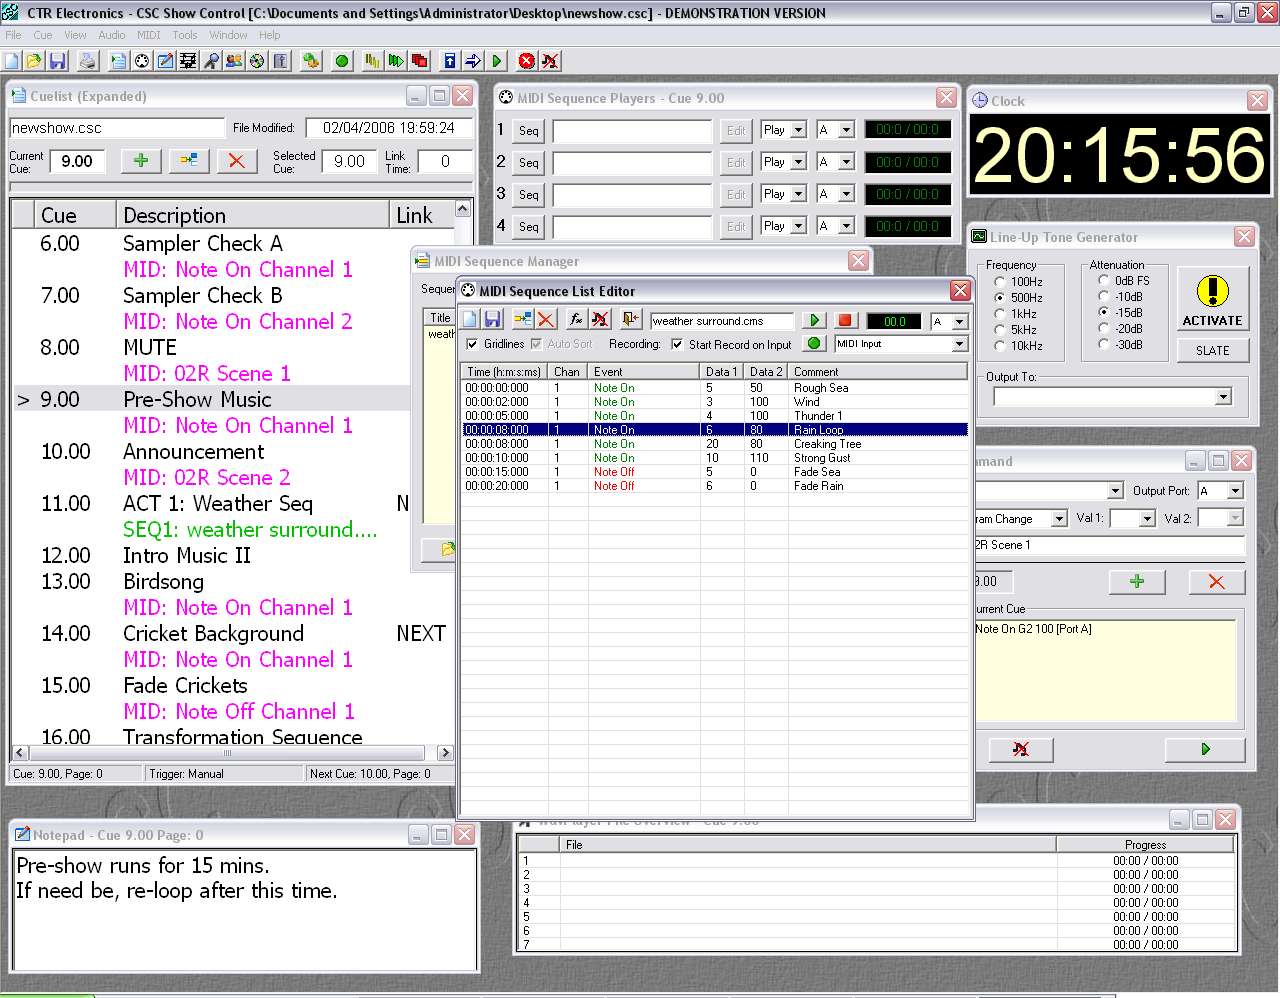Open the File menu
Viewport: 1280px width, 998px height.
pos(13,34)
